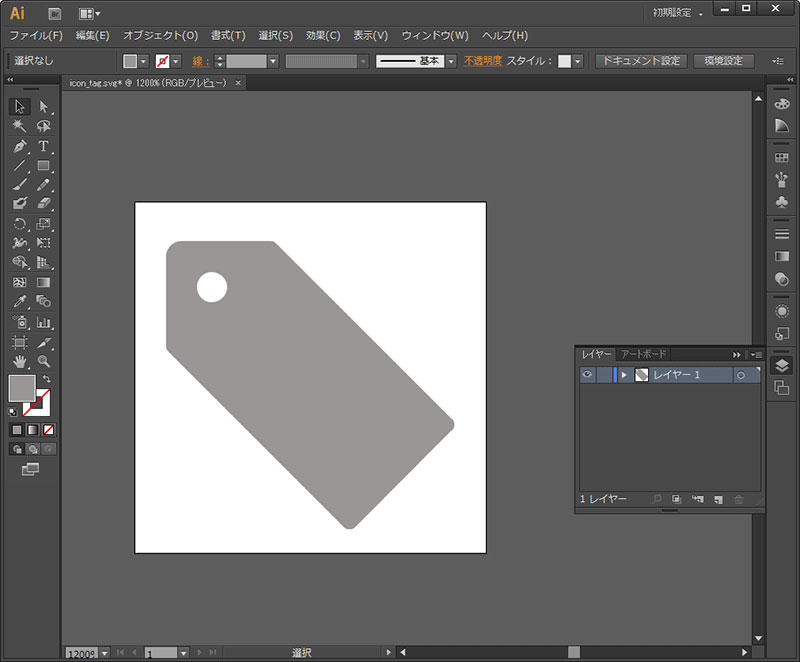This screenshot has height=662, width=800.
Task: Toggle visibility of レイヤー 1
Action: (x=587, y=375)
